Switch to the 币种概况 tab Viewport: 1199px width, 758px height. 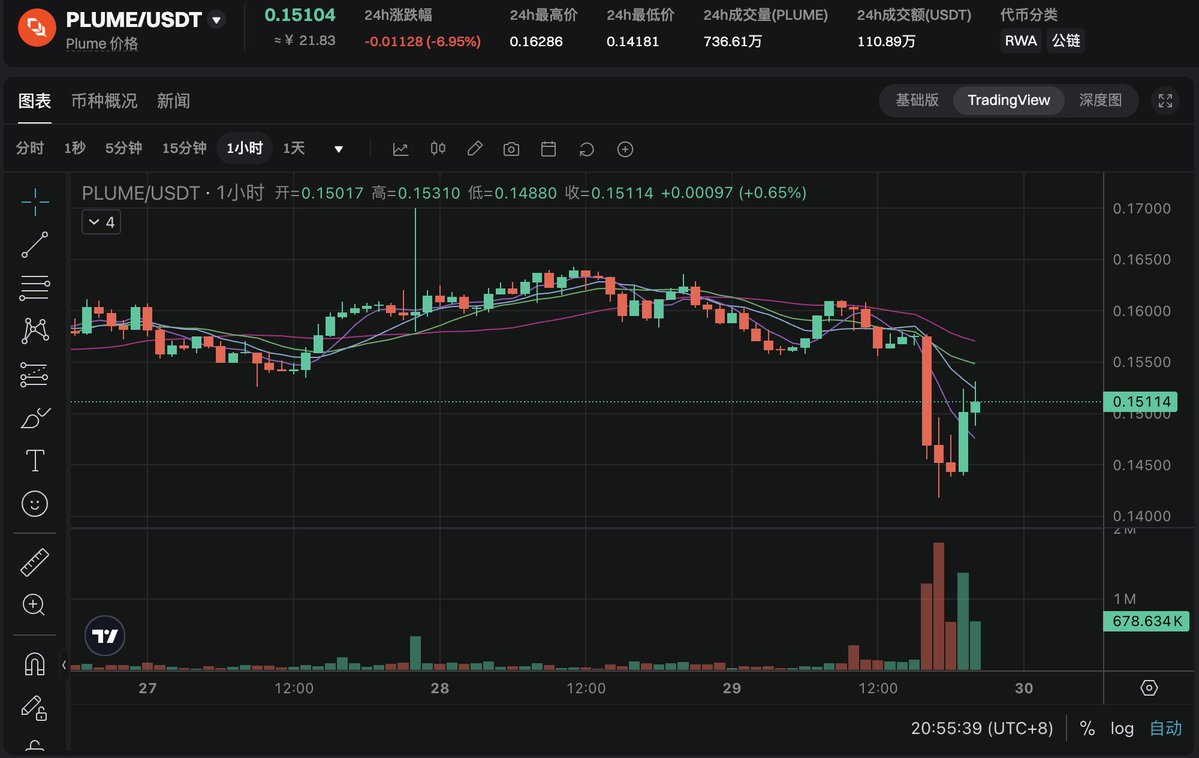(104, 101)
